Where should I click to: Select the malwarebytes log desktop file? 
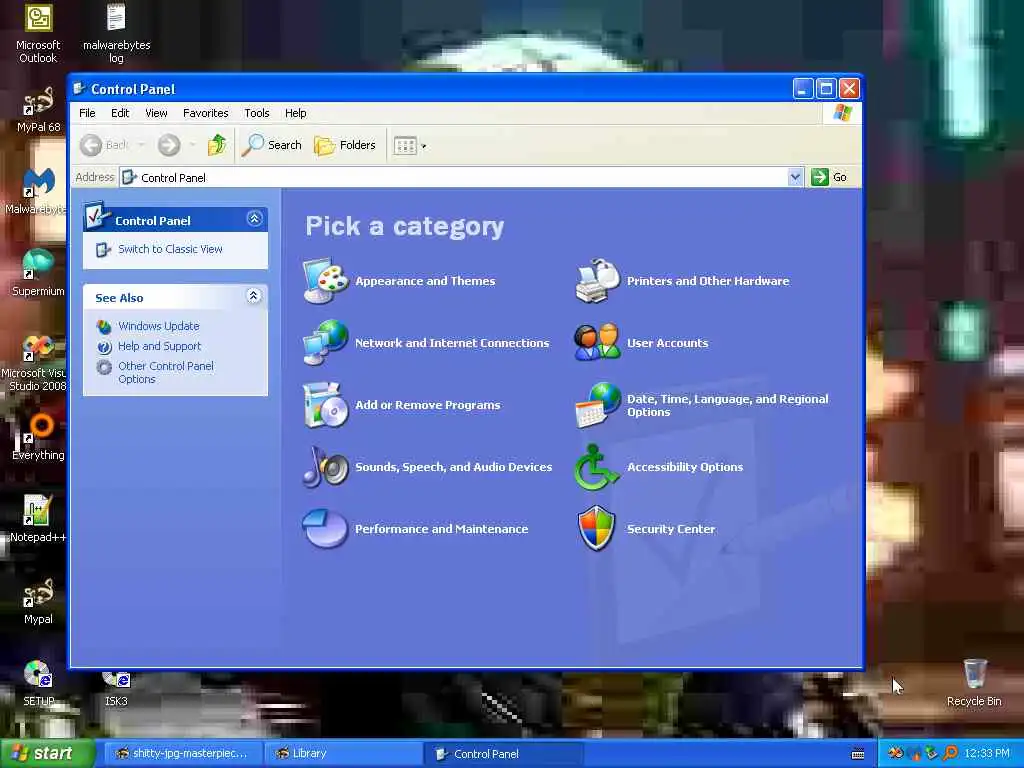point(116,33)
